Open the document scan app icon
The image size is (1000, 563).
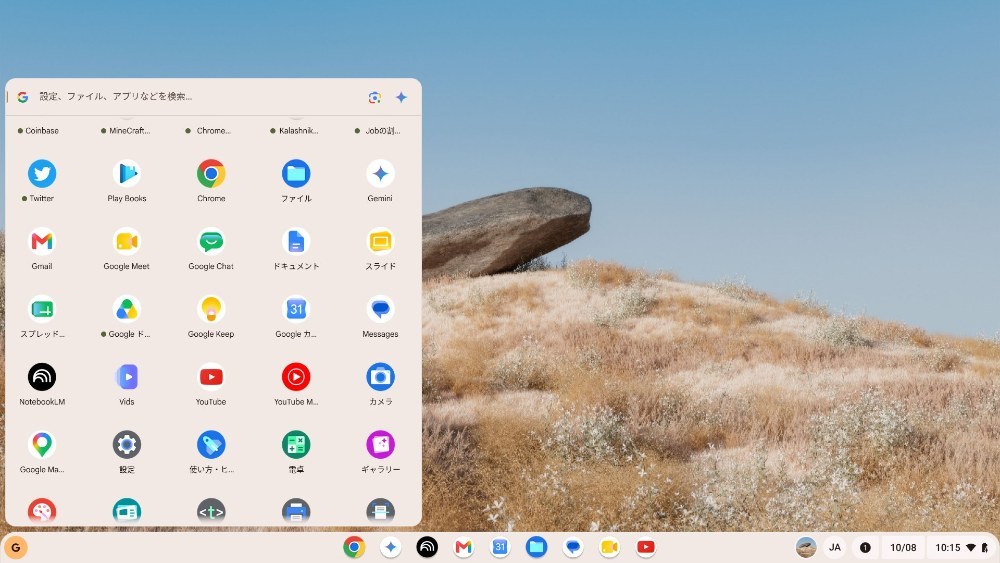coord(380,511)
